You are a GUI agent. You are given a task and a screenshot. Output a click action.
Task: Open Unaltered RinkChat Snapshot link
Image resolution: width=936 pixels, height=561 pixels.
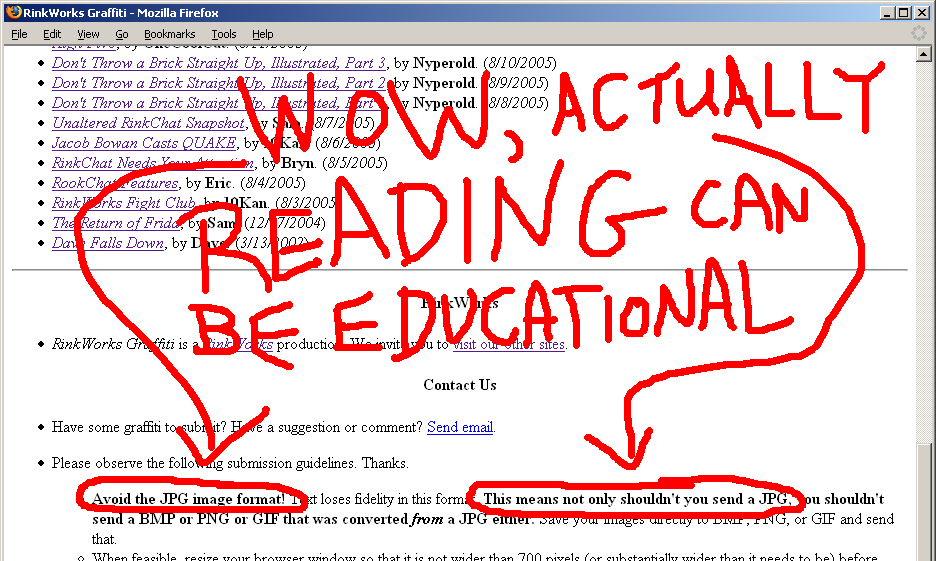click(x=149, y=122)
